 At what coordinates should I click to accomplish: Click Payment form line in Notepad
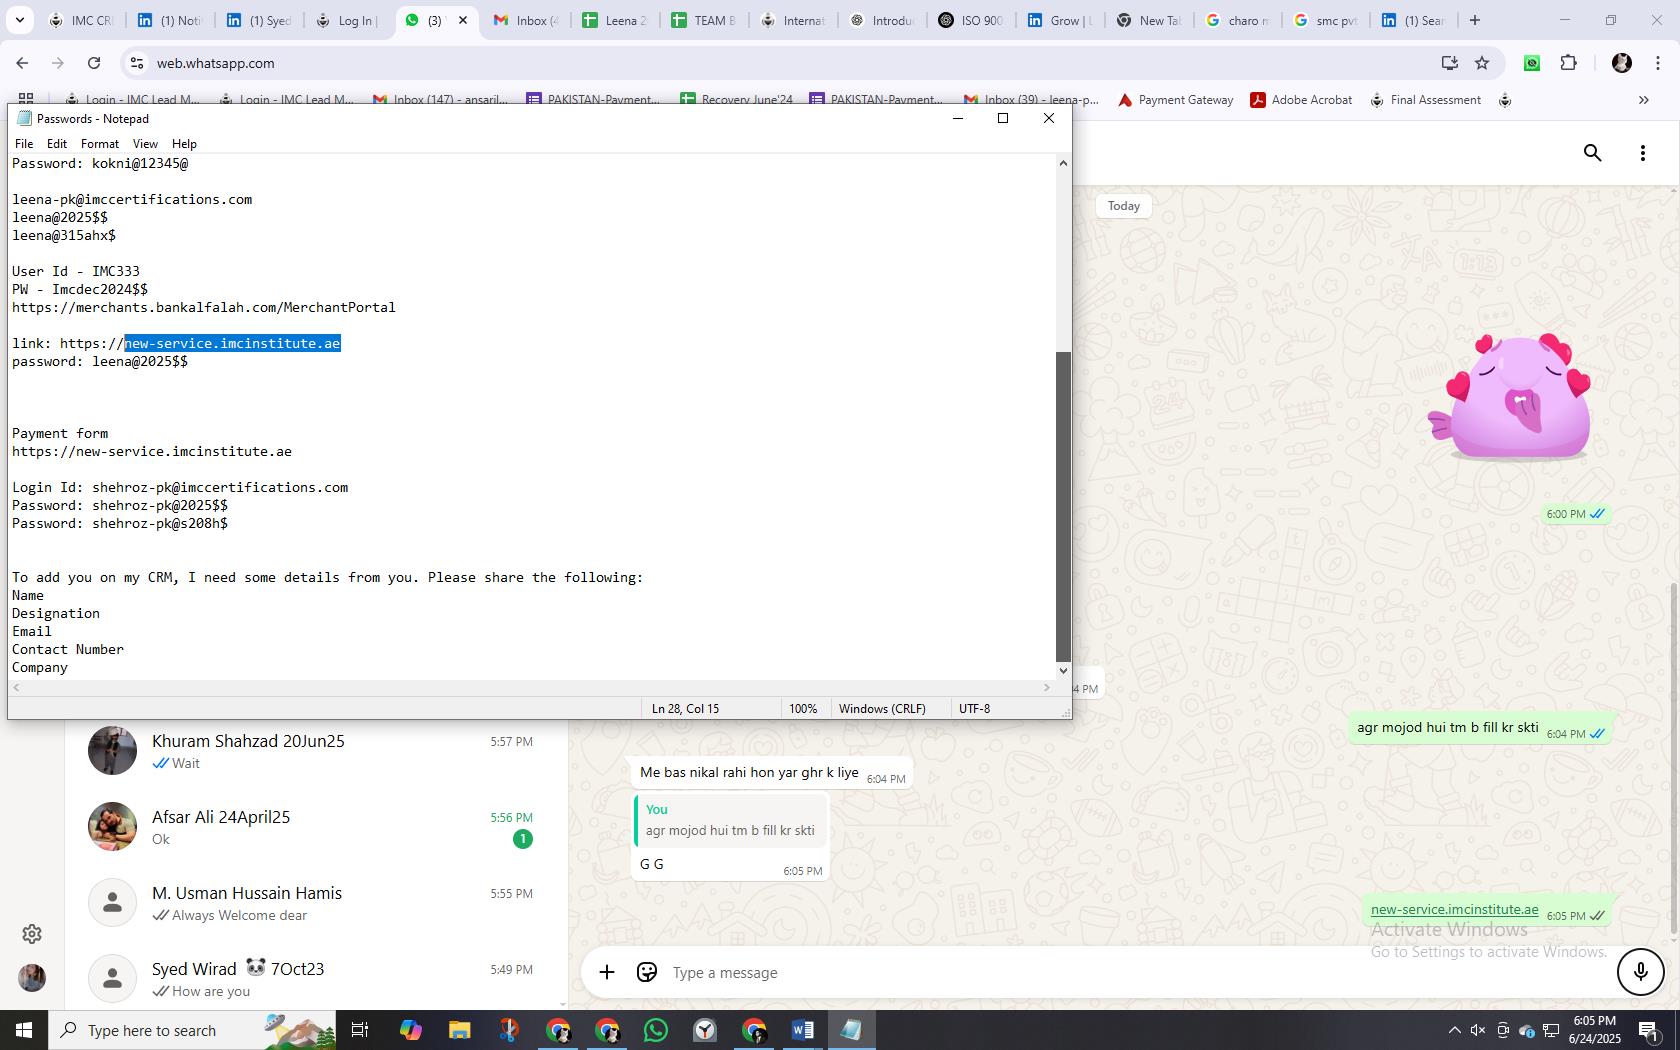[x=60, y=433]
